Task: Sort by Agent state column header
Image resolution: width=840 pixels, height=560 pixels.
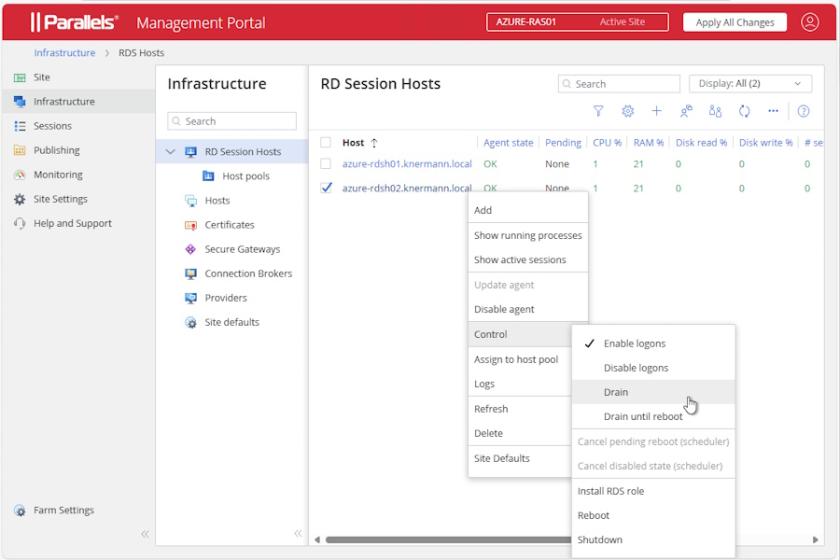Action: pyautogui.click(x=508, y=143)
